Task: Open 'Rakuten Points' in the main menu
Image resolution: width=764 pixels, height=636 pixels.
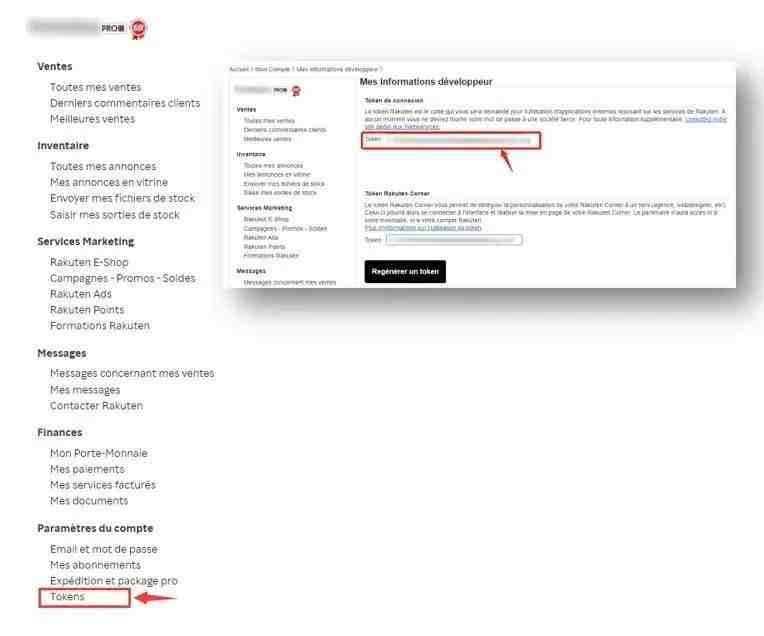Action: point(87,310)
